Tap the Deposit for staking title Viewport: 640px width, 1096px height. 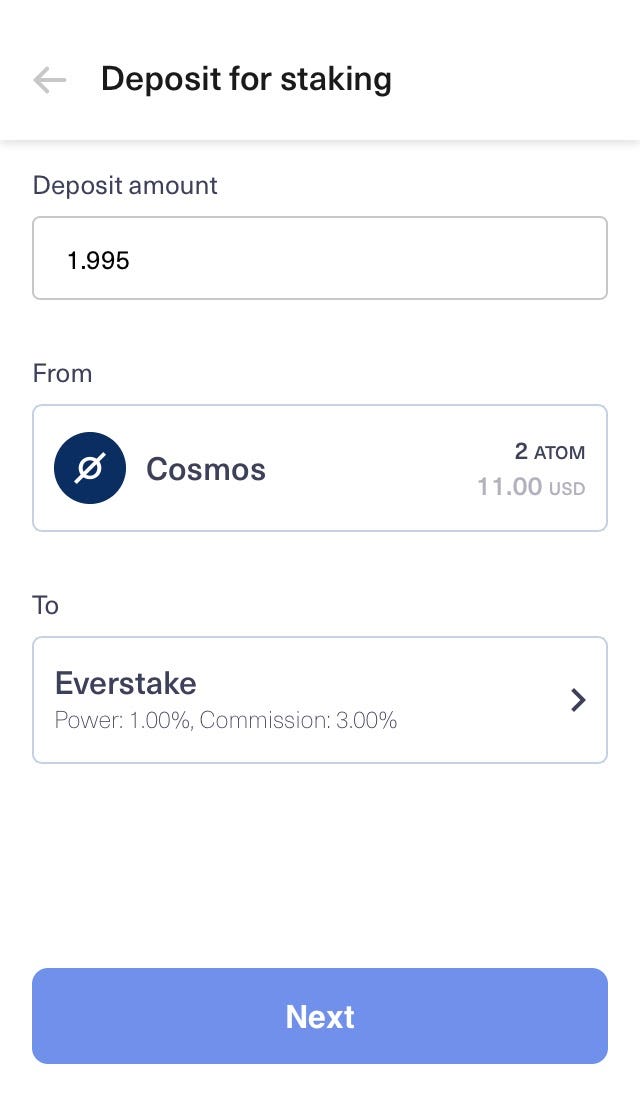246,79
